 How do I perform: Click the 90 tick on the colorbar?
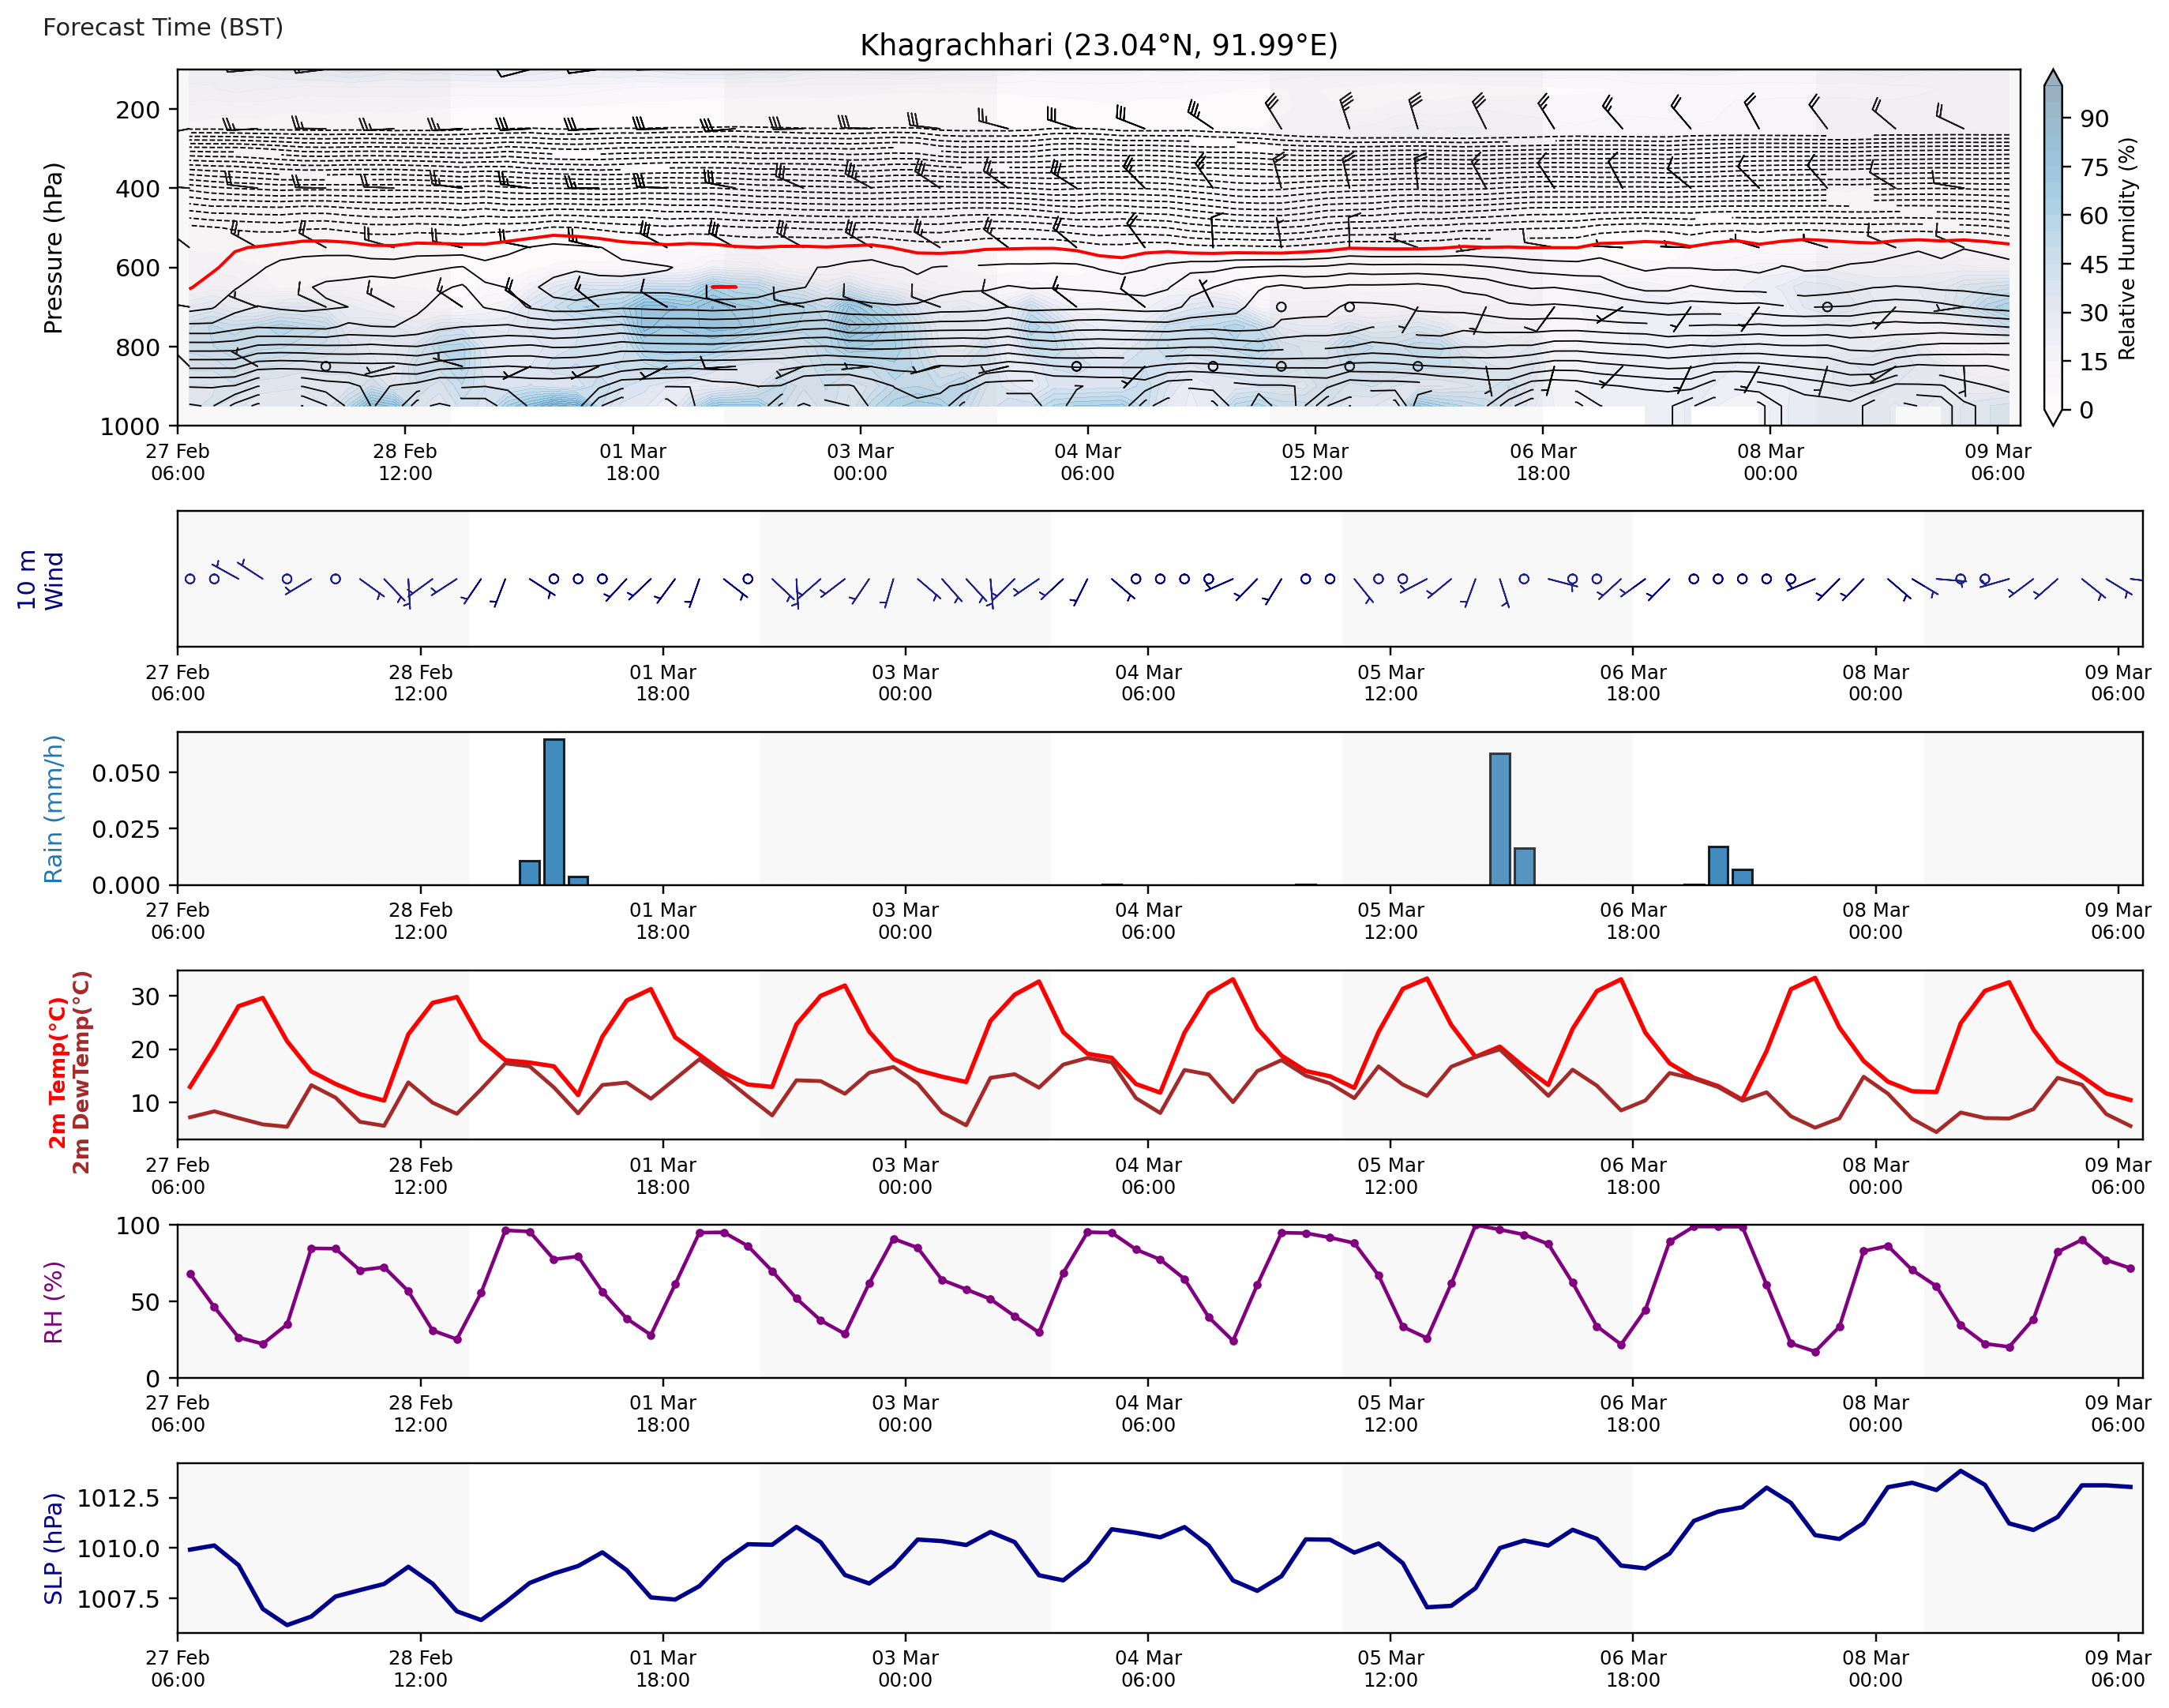(2093, 119)
